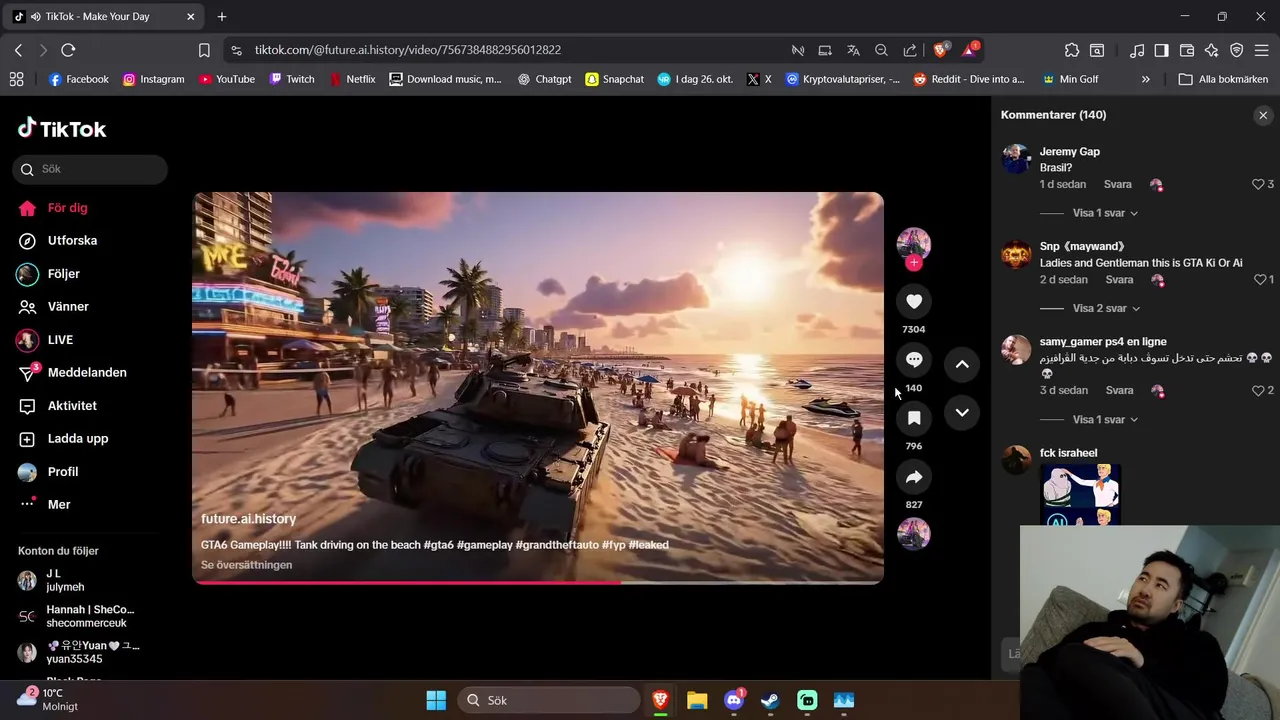Image resolution: width=1280 pixels, height=720 pixels.
Task: Like the video with the heart icon
Action: coord(914,301)
